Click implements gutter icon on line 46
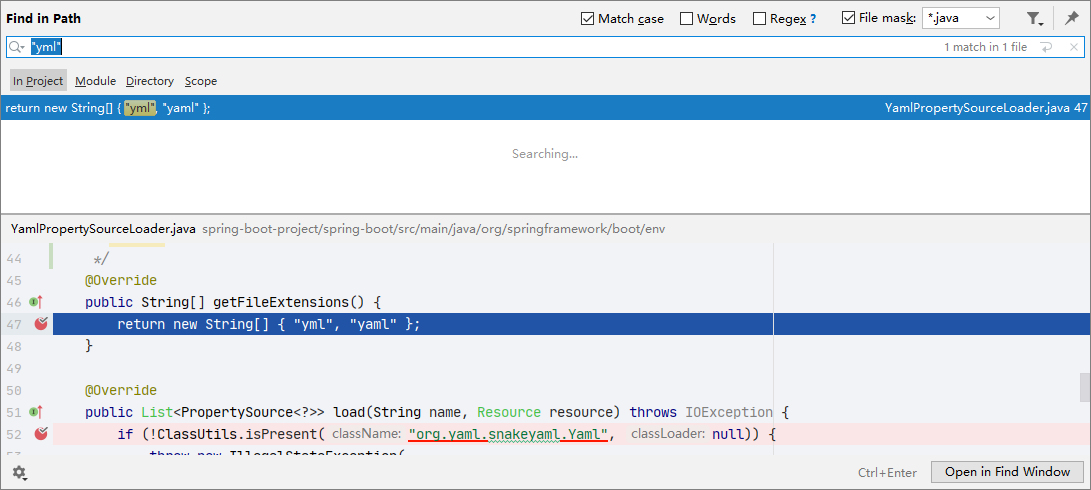Viewport: 1091px width, 490px height. (x=36, y=302)
